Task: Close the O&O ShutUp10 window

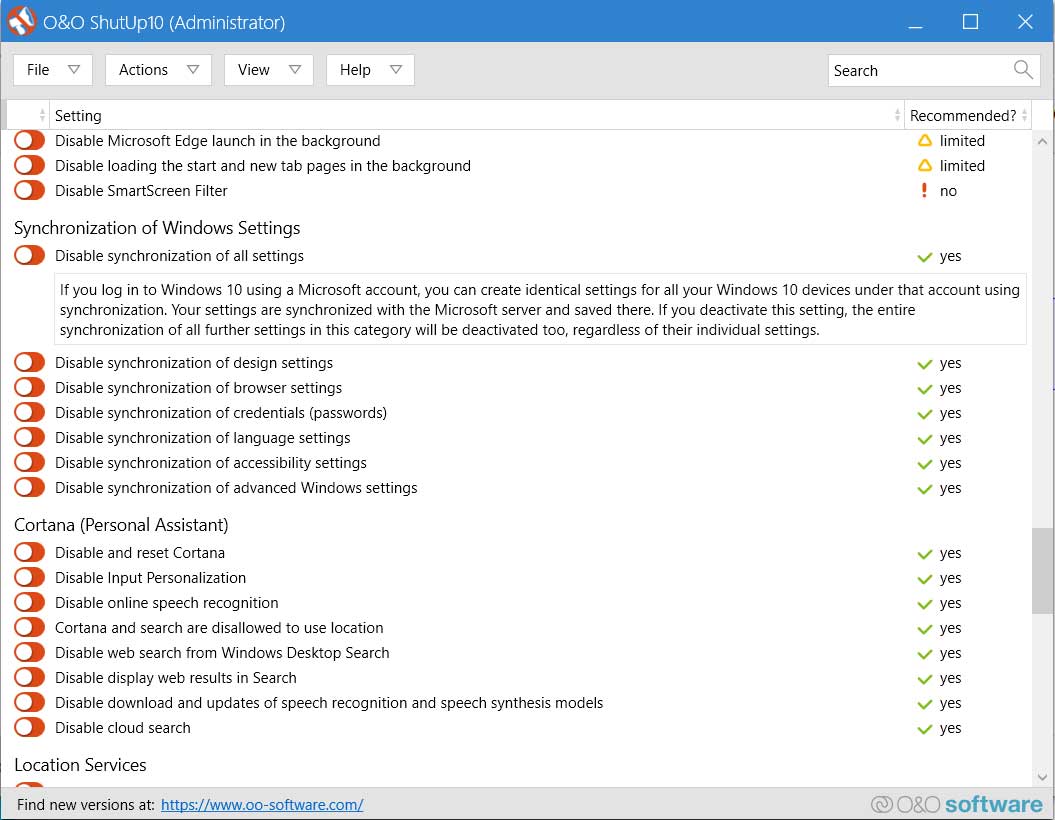Action: tap(1025, 22)
